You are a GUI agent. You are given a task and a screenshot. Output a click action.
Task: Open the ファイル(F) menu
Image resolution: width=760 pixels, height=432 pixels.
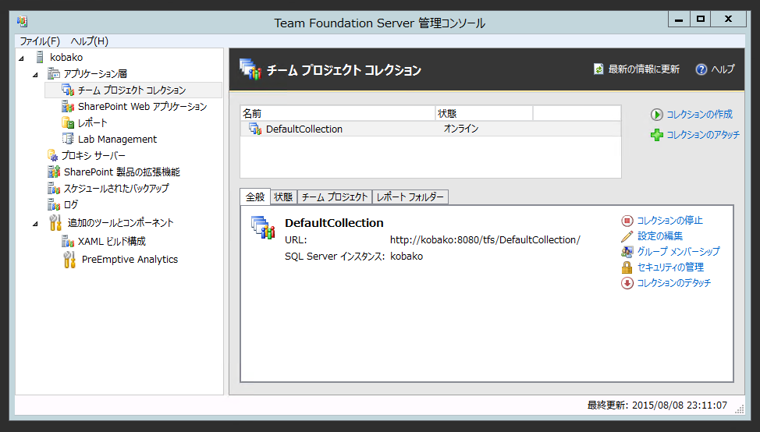pos(40,41)
